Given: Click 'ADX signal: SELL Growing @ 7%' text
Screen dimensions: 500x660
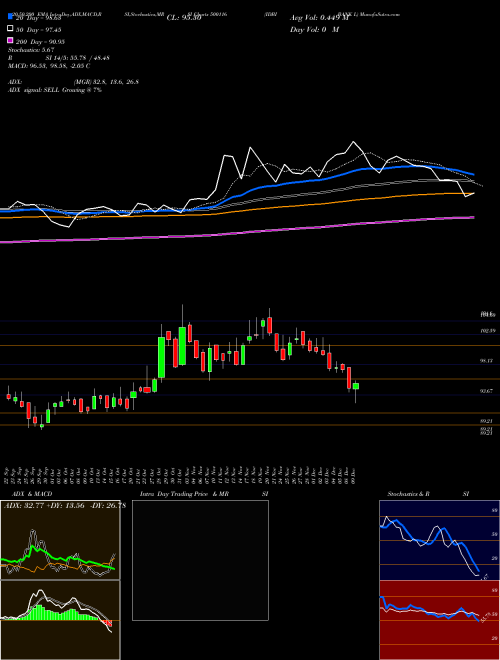Looking at the screenshot, I should pos(55,90).
